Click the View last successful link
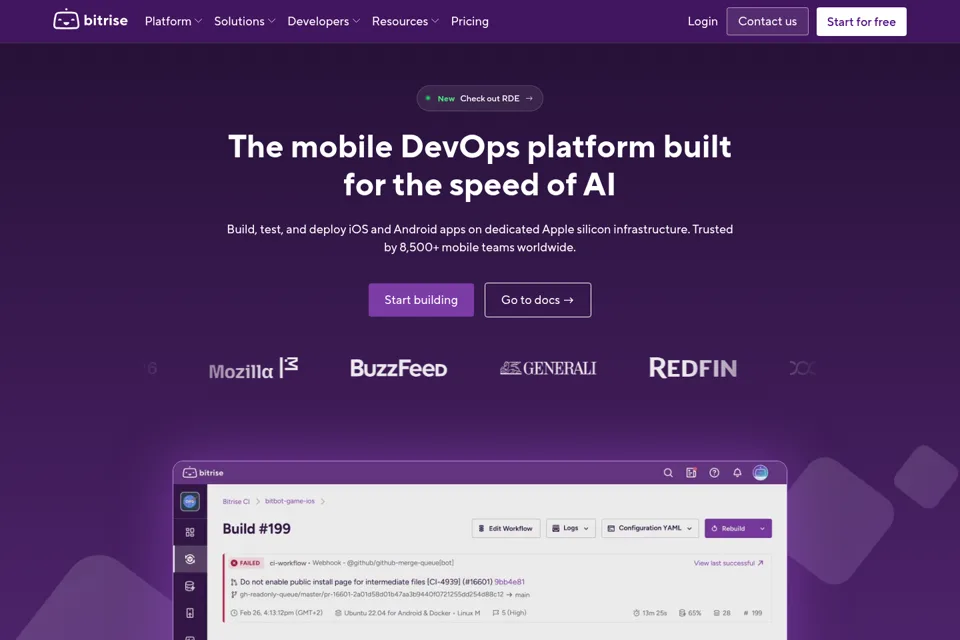Screen dimensions: 960x640 pos(728,563)
